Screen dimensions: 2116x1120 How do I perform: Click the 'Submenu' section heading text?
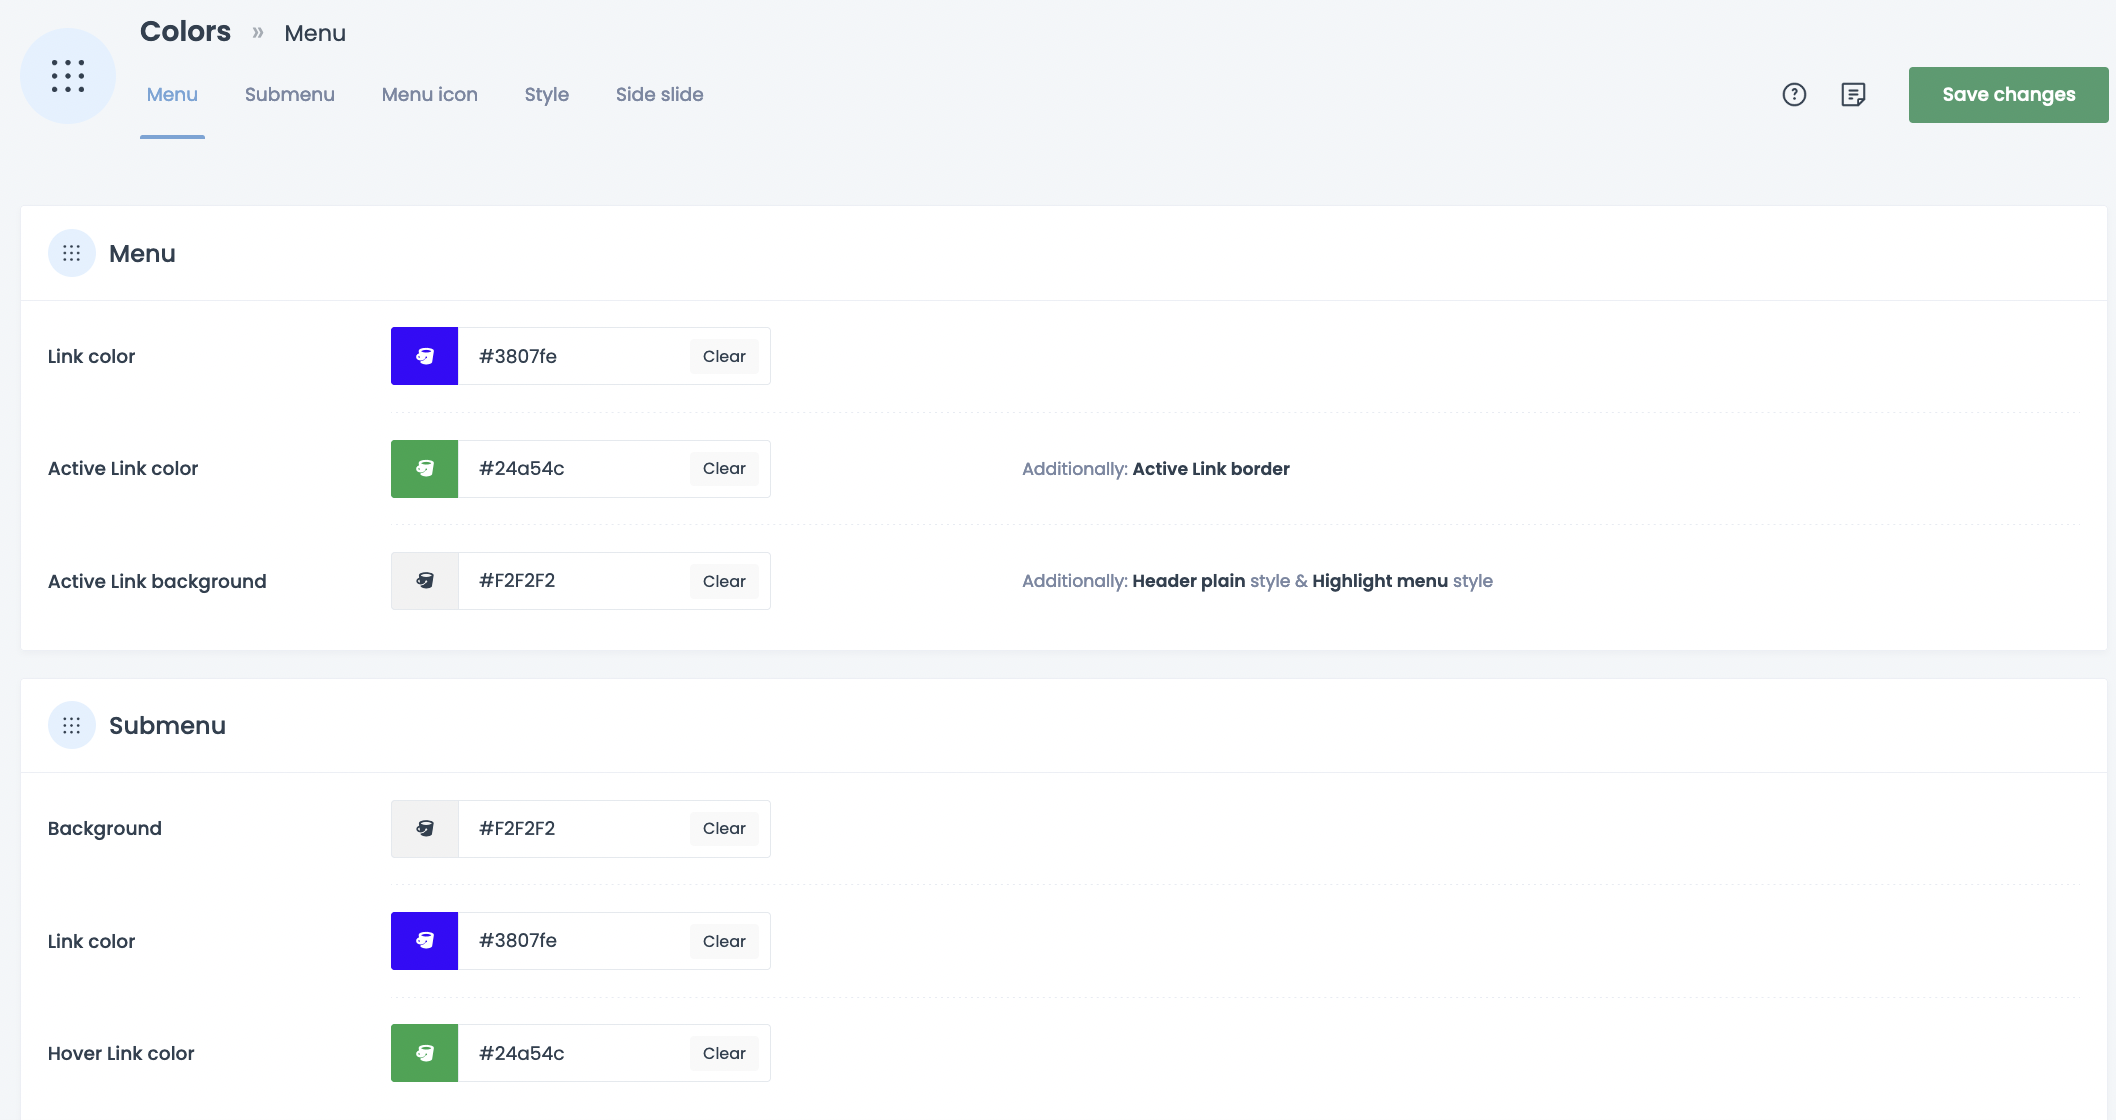pos(167,725)
